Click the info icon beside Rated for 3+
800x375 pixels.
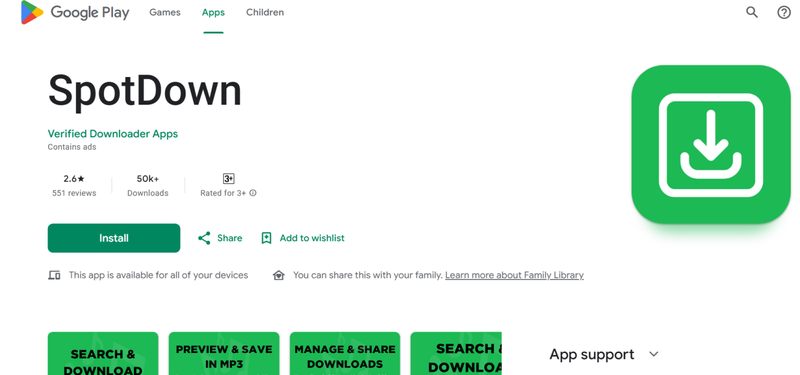pos(253,193)
